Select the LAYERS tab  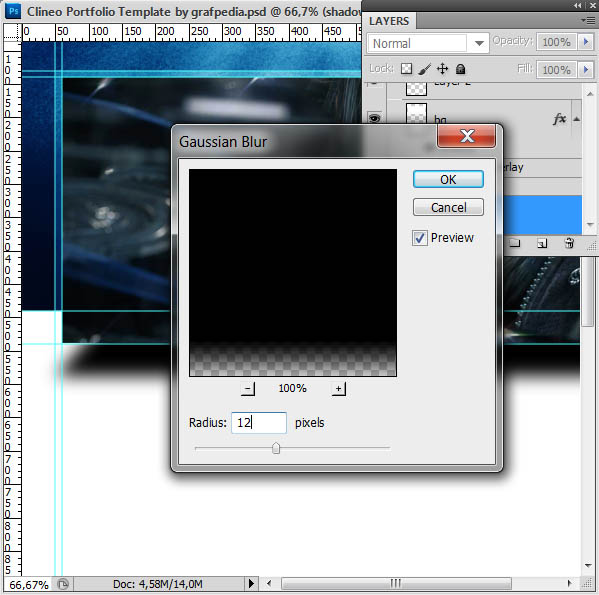pyautogui.click(x=389, y=21)
